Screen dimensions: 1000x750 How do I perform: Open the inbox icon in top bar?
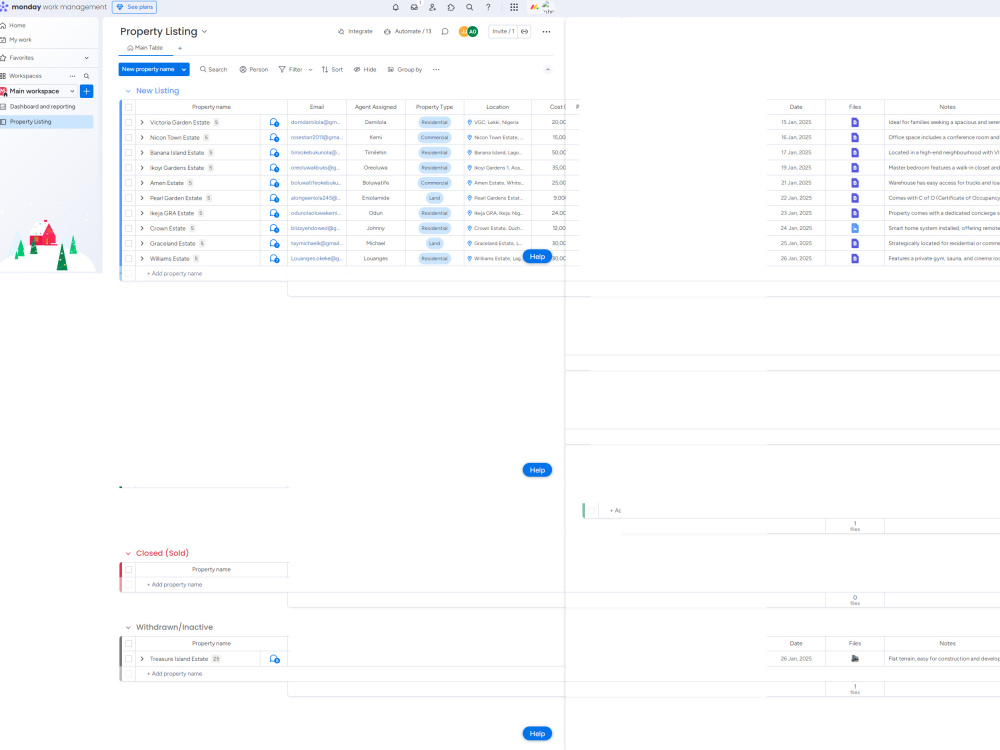click(x=415, y=8)
